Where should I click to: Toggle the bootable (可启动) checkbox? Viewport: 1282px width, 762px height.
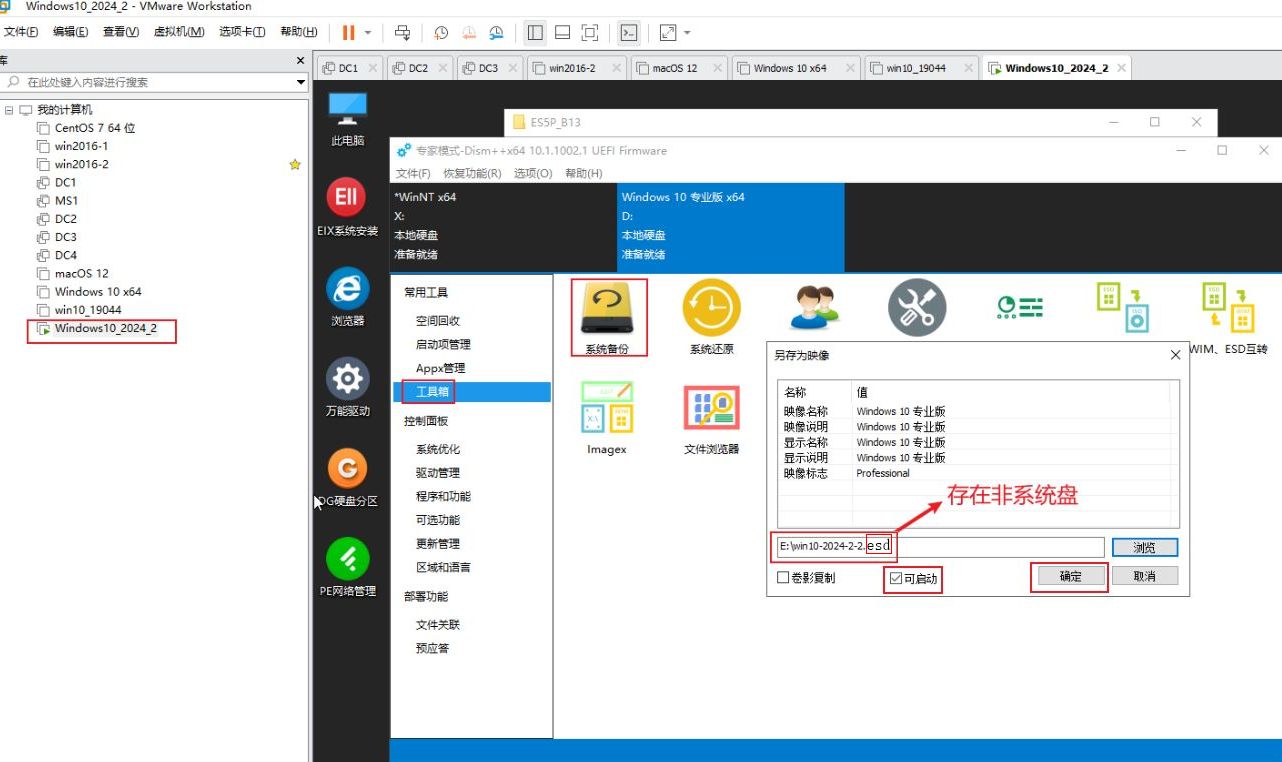[895, 578]
